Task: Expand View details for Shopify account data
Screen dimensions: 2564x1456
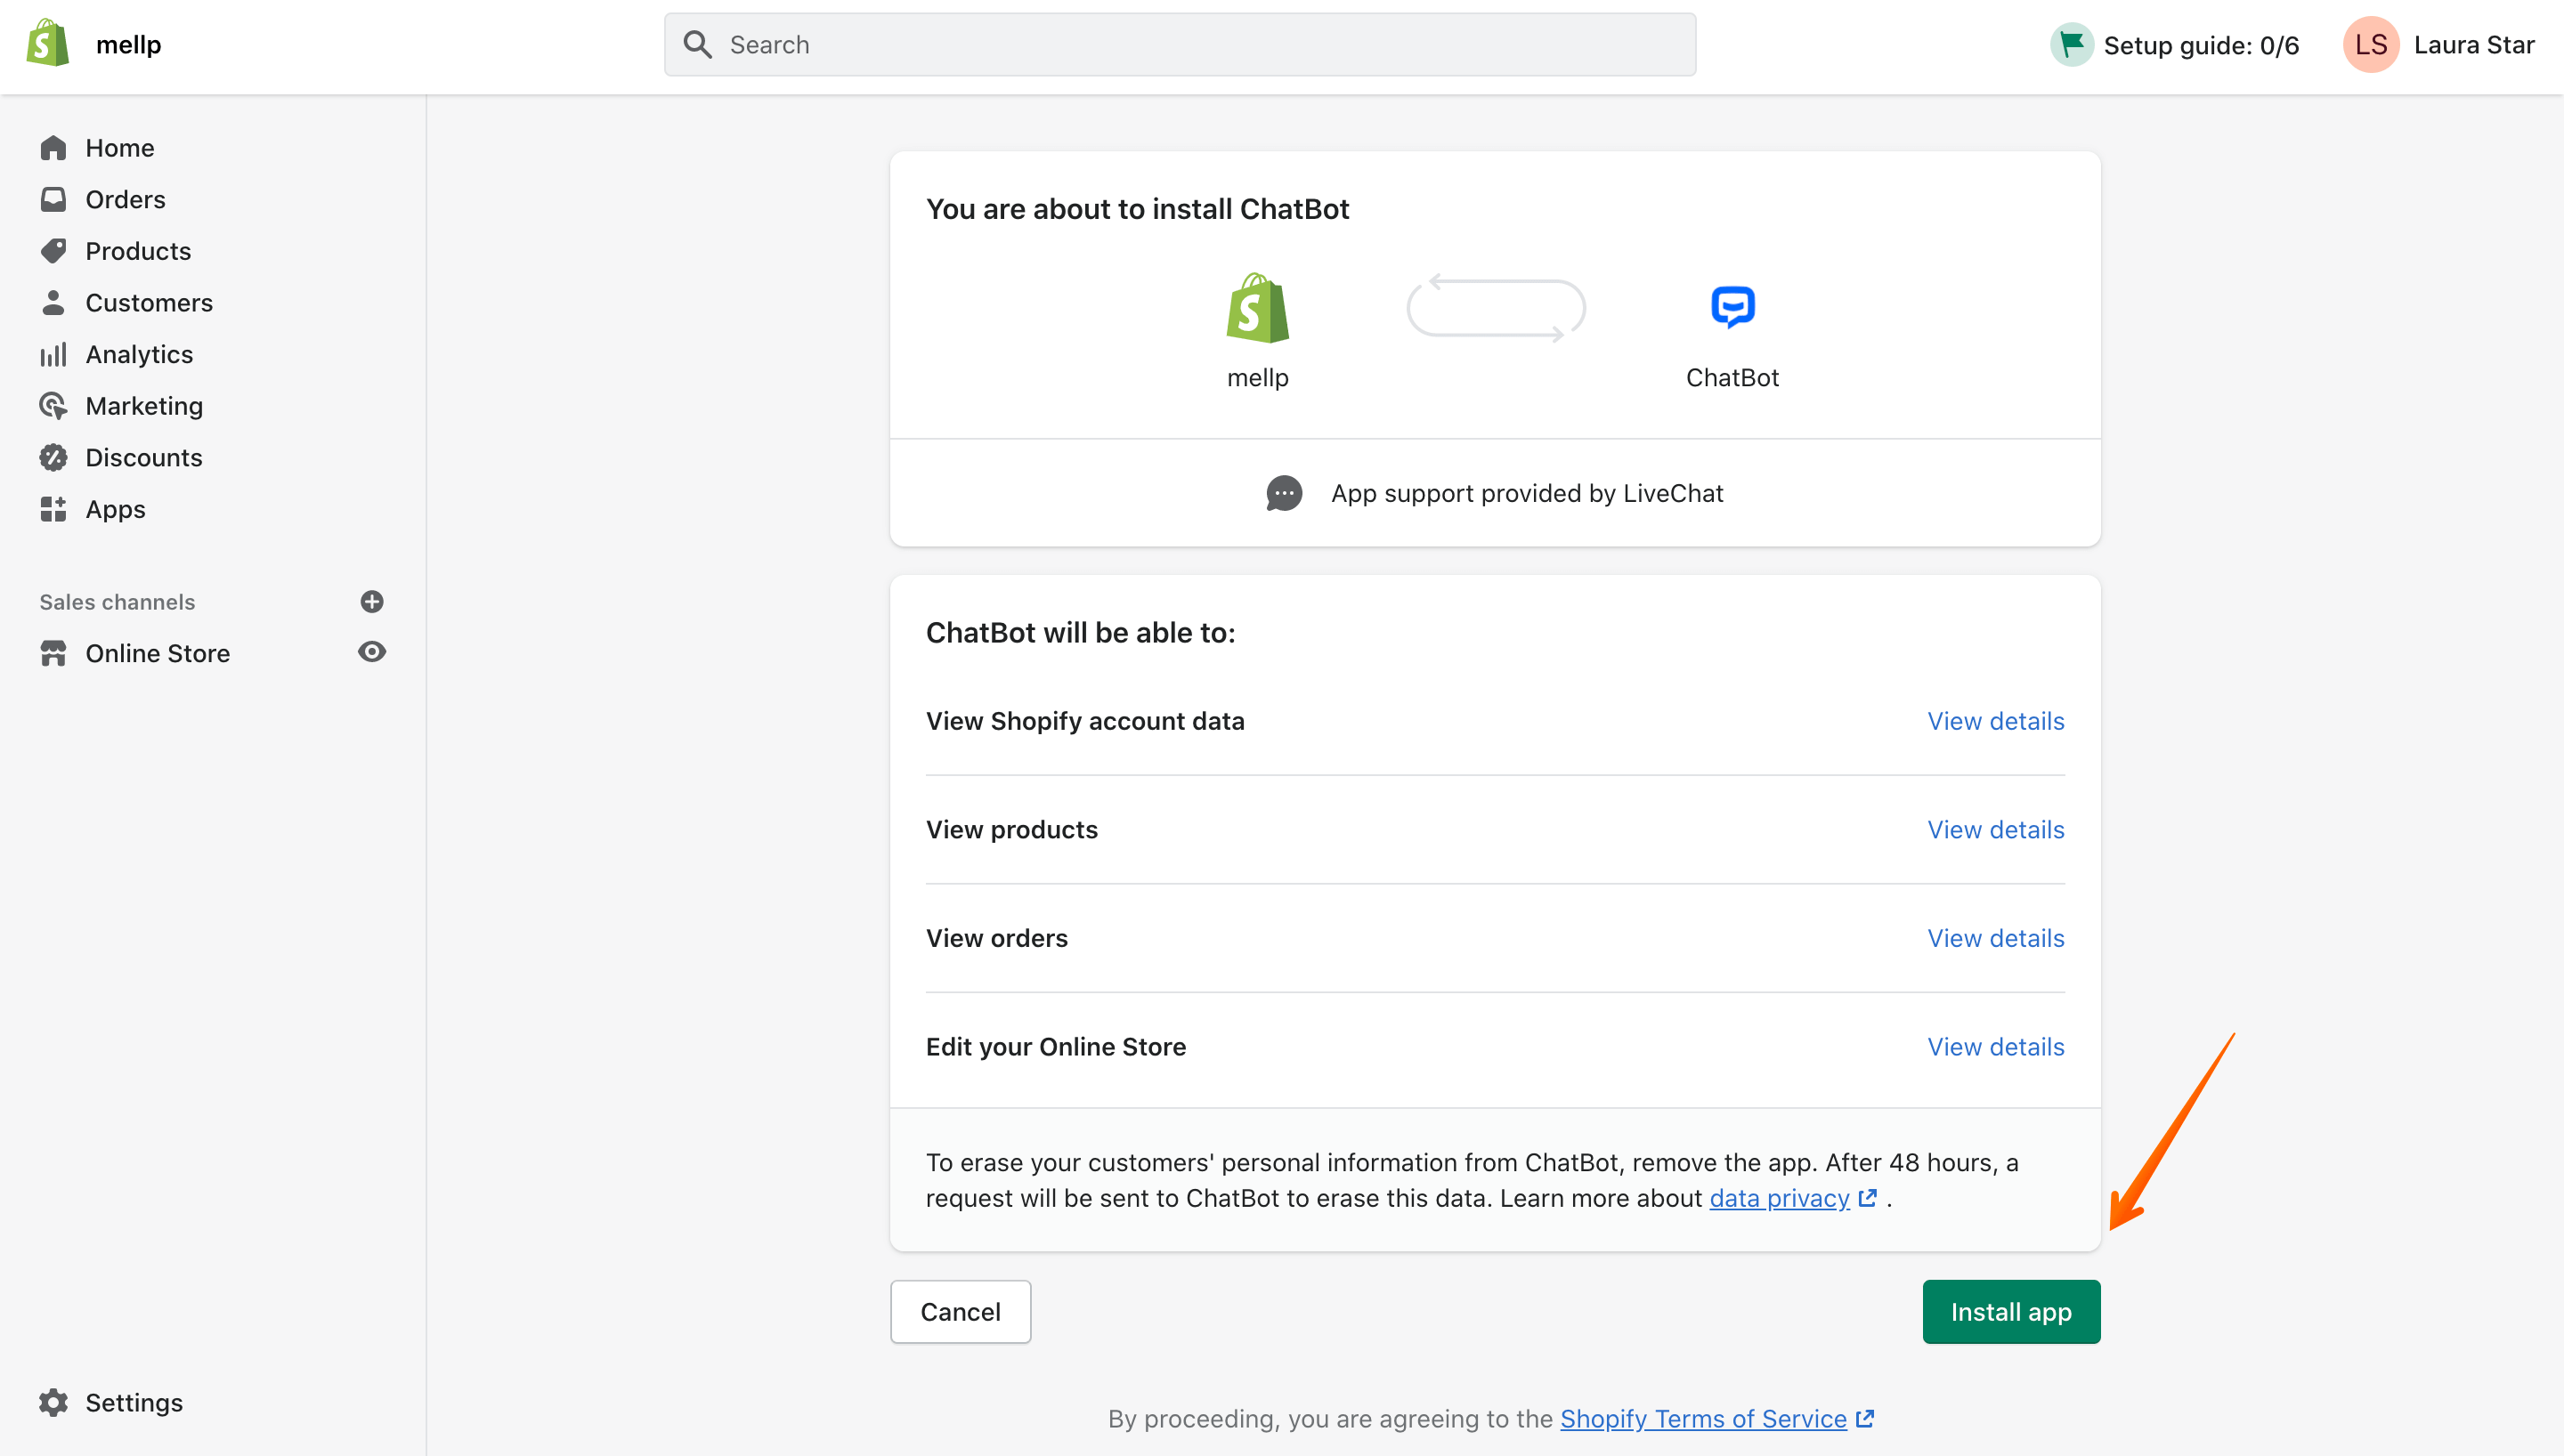Action: pyautogui.click(x=1995, y=721)
